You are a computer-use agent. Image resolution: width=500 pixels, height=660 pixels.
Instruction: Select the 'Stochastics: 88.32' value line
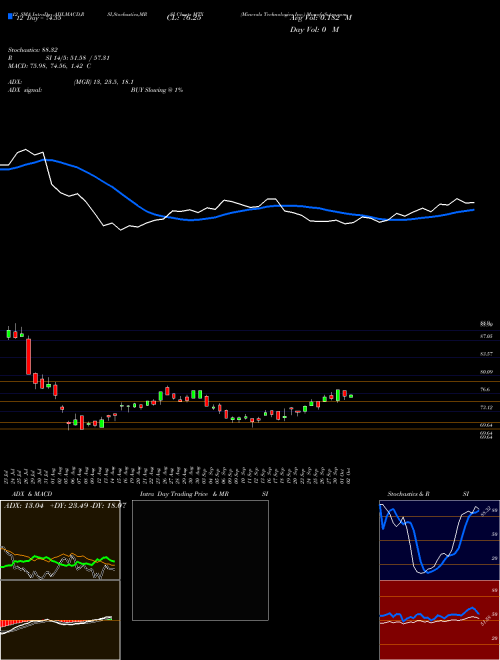tap(32, 50)
